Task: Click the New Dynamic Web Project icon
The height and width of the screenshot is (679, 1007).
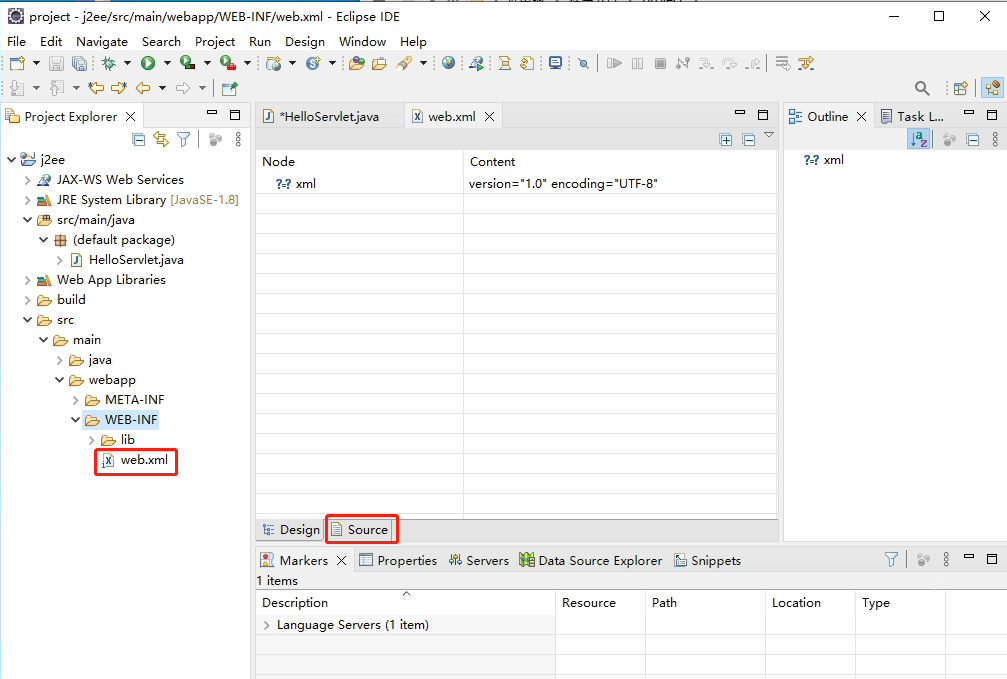Action: point(274,63)
